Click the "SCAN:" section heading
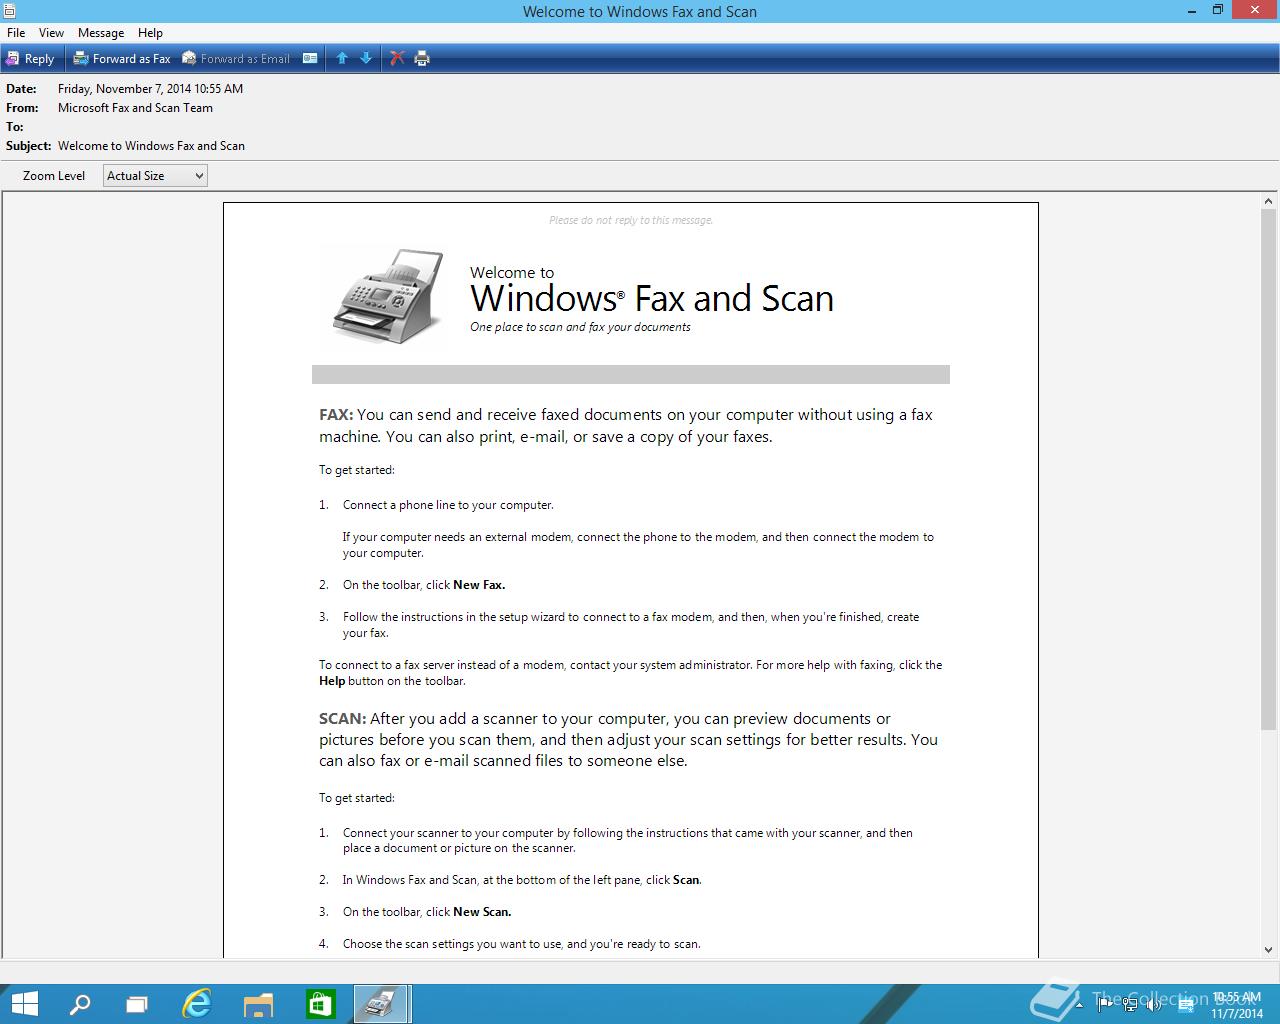This screenshot has width=1280, height=1024. [x=342, y=719]
